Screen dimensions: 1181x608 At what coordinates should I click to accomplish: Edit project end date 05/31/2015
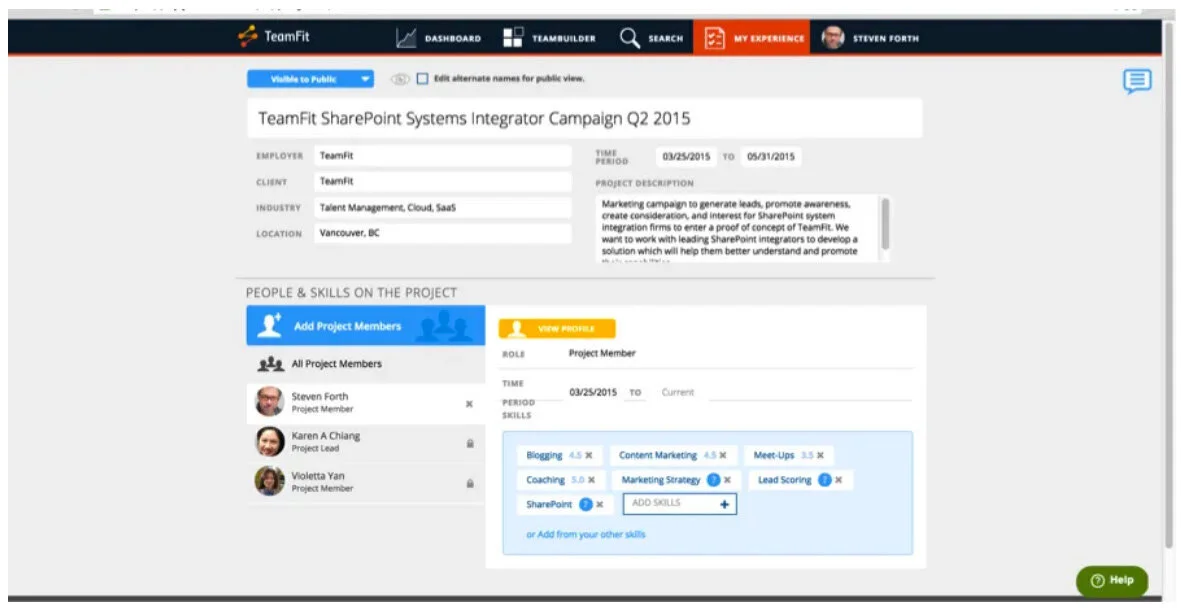(771, 157)
